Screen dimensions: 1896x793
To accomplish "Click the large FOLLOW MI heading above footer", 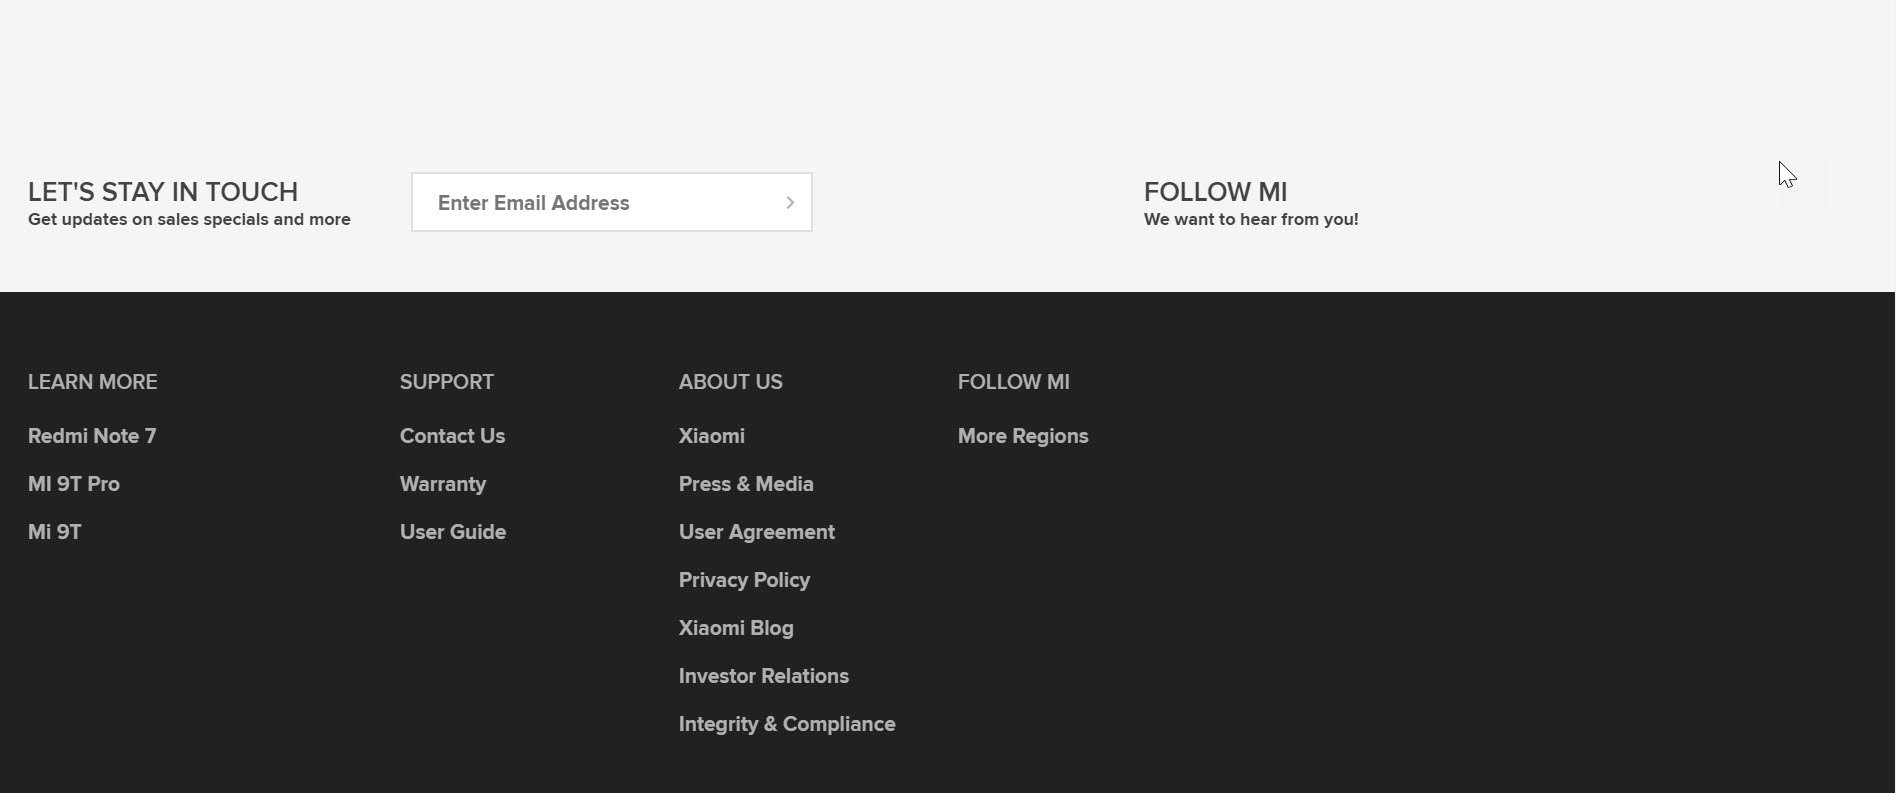I will tap(1216, 192).
